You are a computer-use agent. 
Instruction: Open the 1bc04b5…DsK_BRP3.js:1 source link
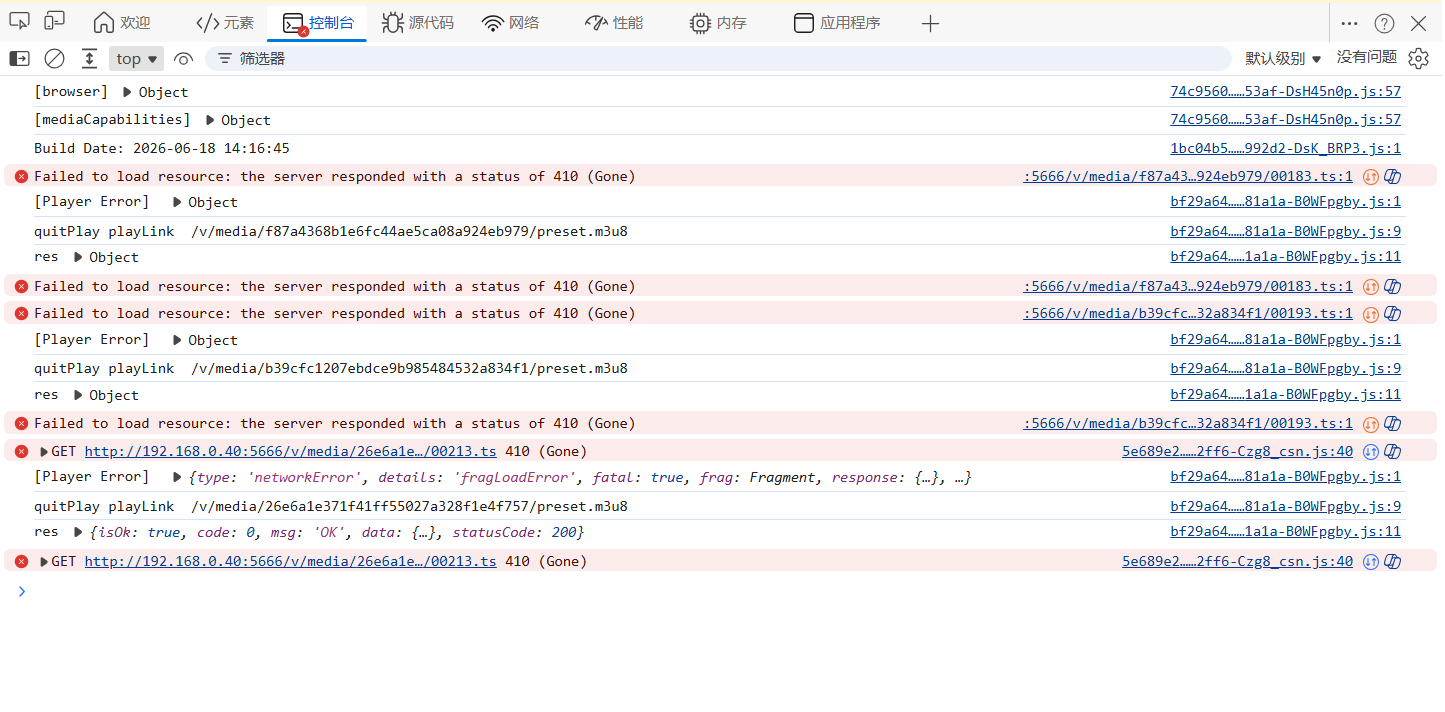pos(1285,148)
